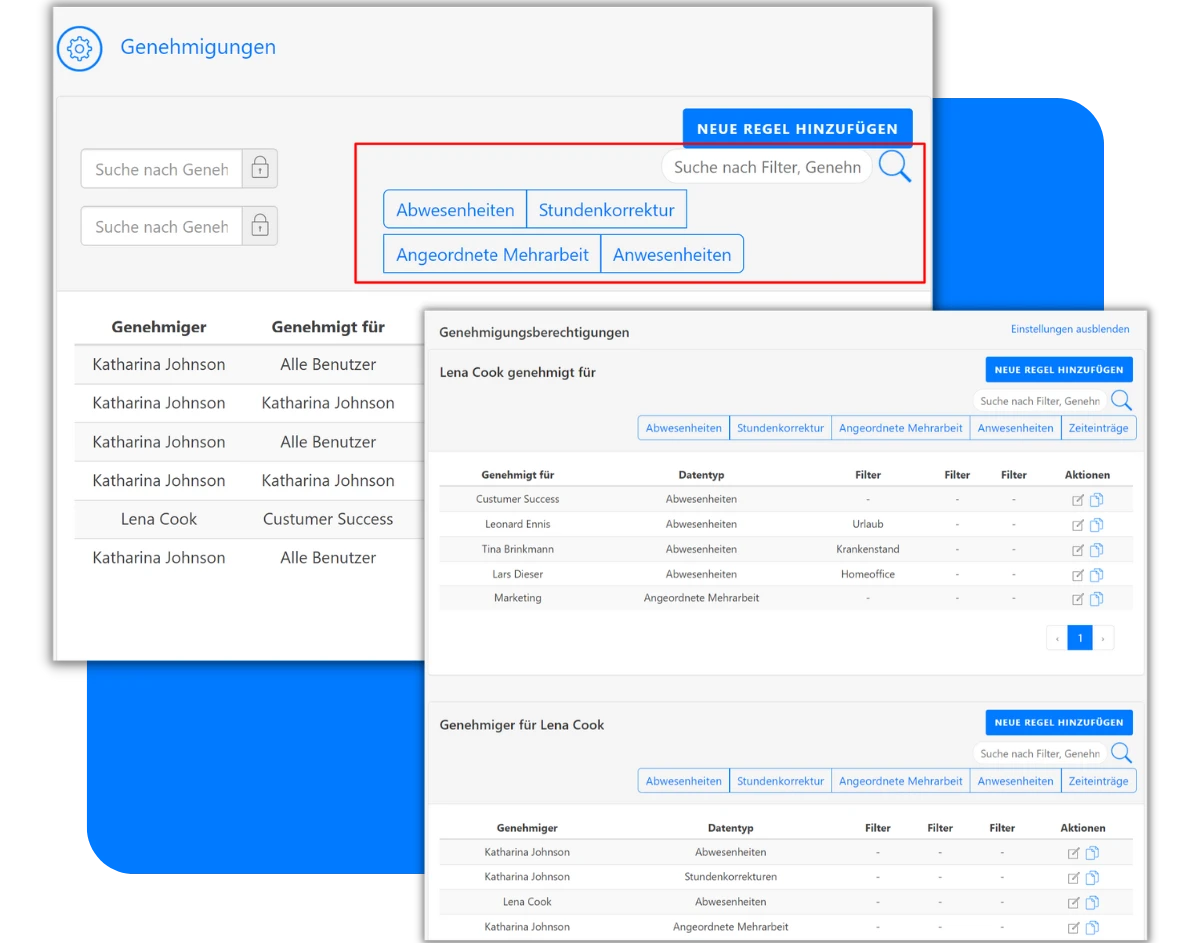Click edit icon for Tina Brinkmann row
The width and height of the screenshot is (1198, 943).
tap(1077, 549)
